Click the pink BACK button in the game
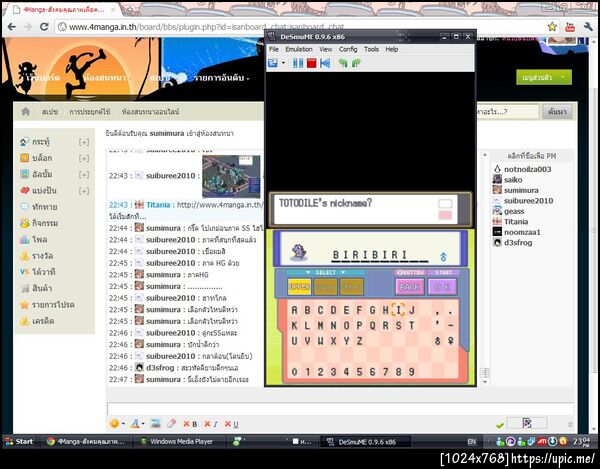600x469 pixels. pos(409,287)
